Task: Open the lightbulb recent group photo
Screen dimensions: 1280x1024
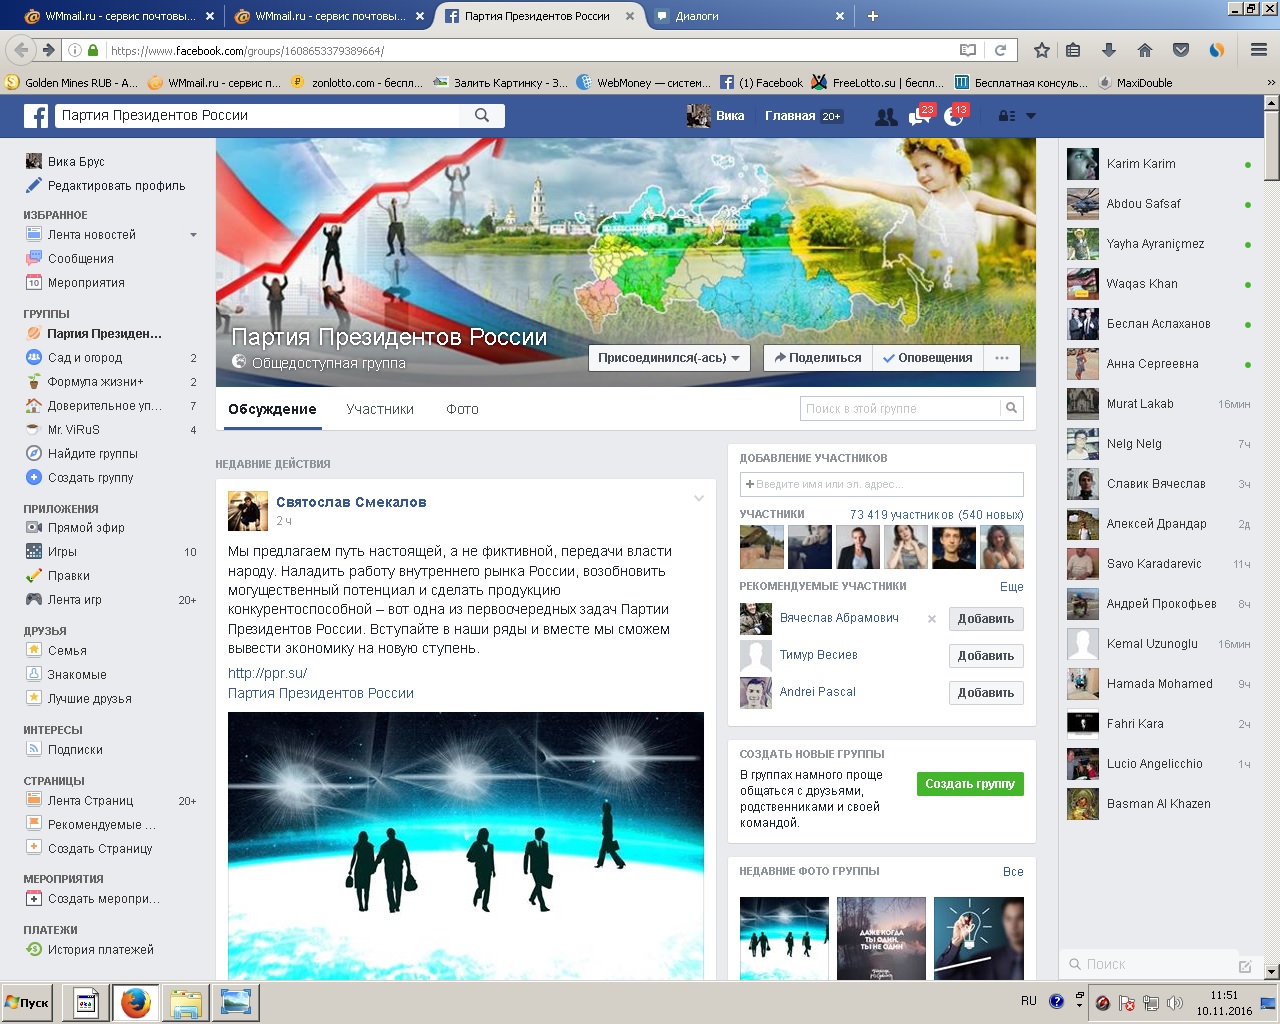Action: (x=979, y=939)
